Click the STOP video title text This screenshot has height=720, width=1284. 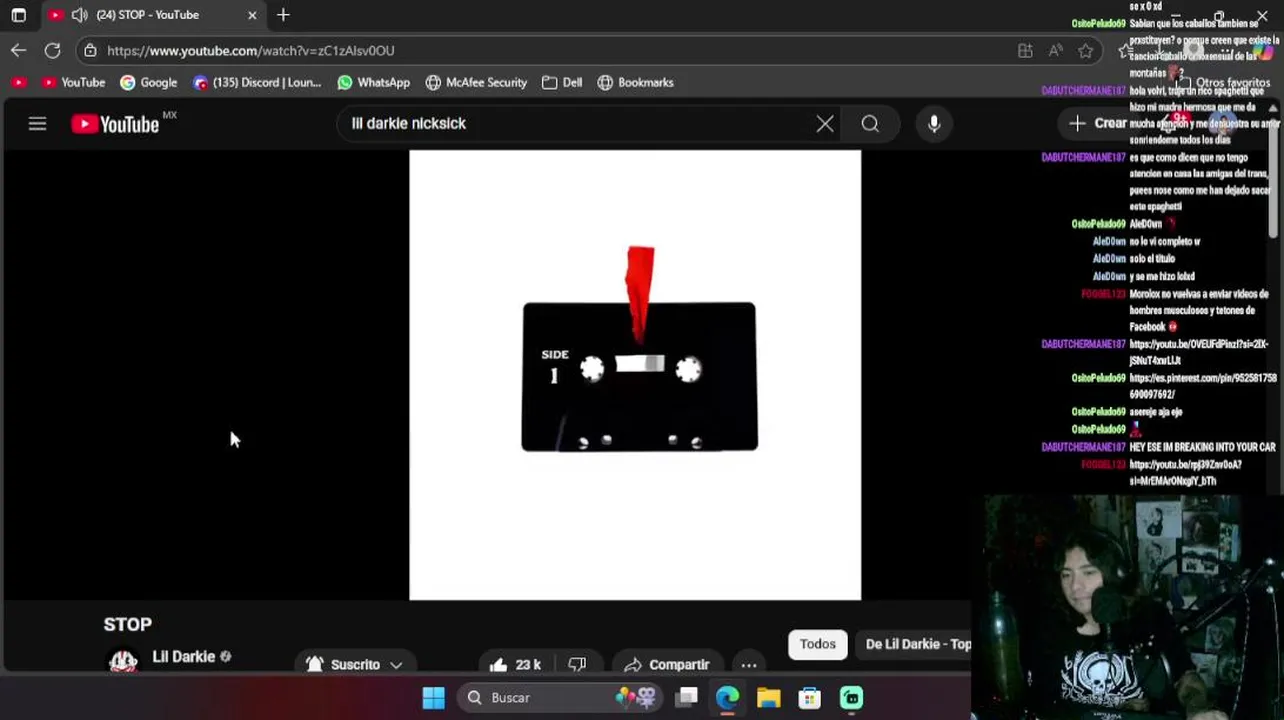click(127, 624)
